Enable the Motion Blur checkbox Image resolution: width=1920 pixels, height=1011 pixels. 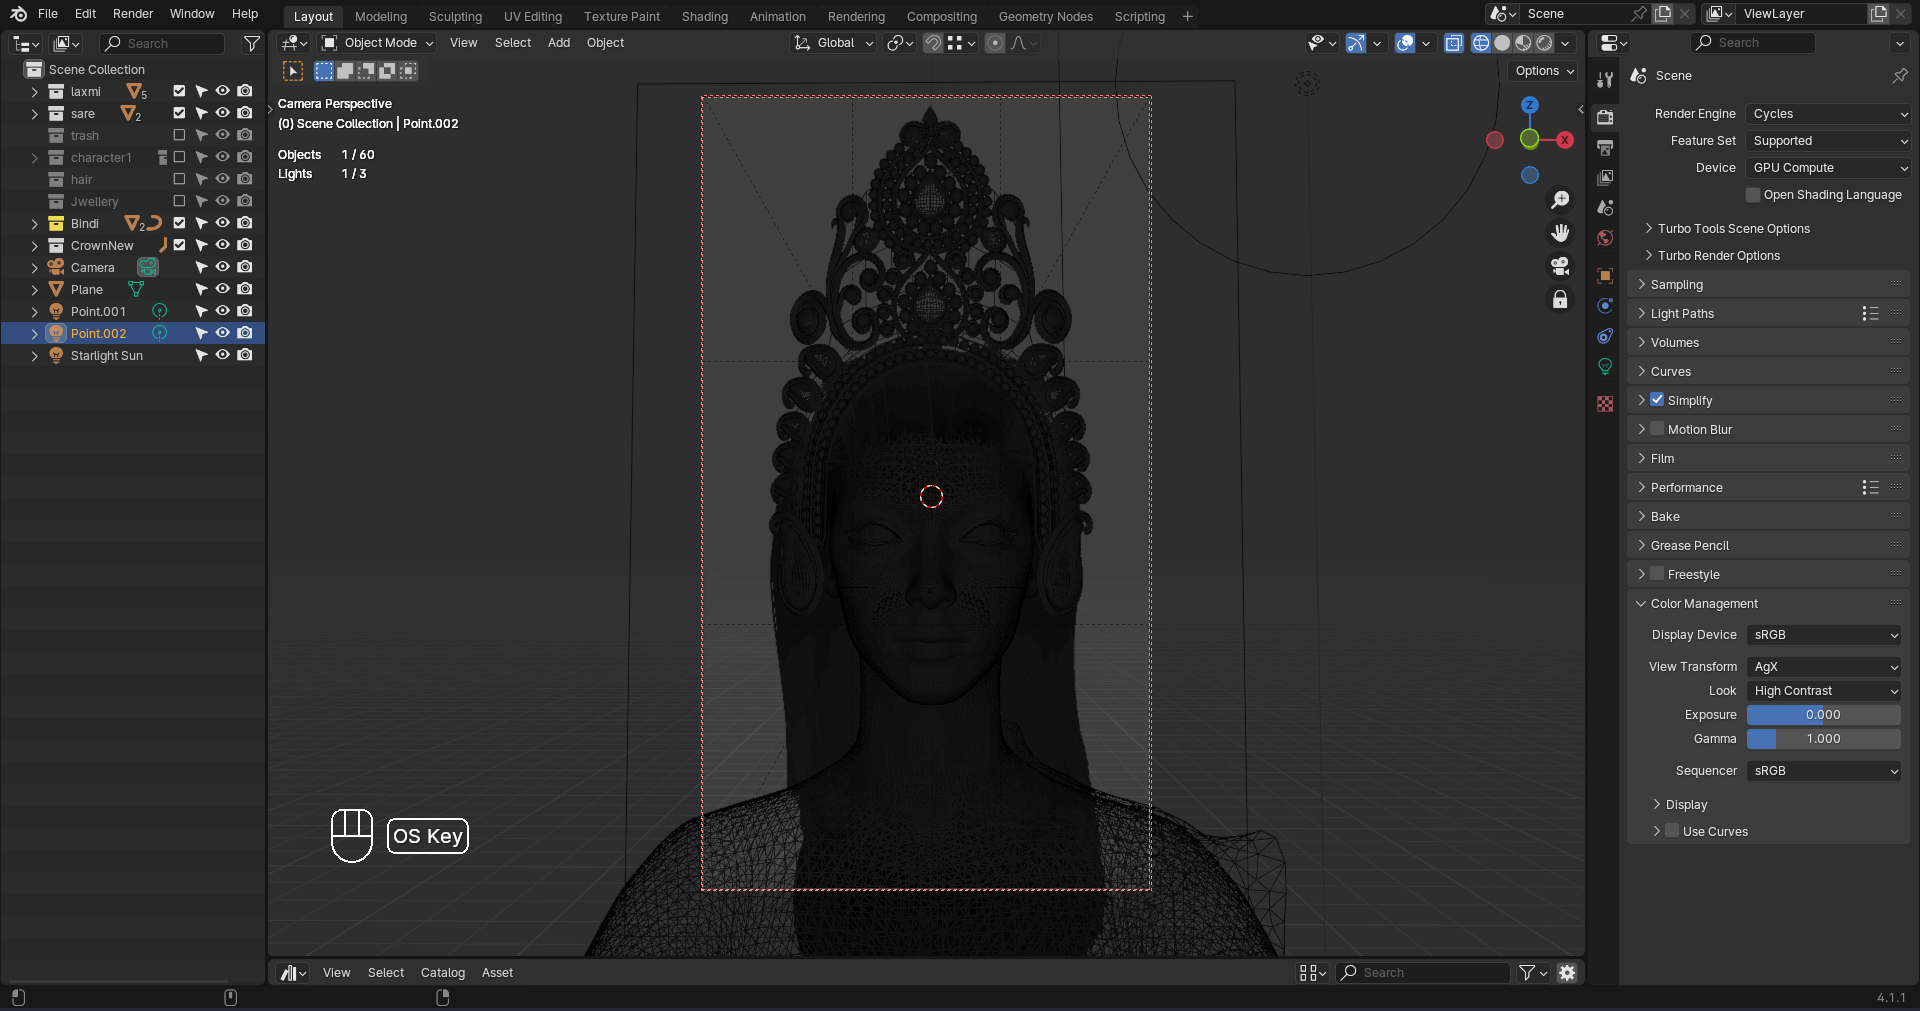[1657, 429]
